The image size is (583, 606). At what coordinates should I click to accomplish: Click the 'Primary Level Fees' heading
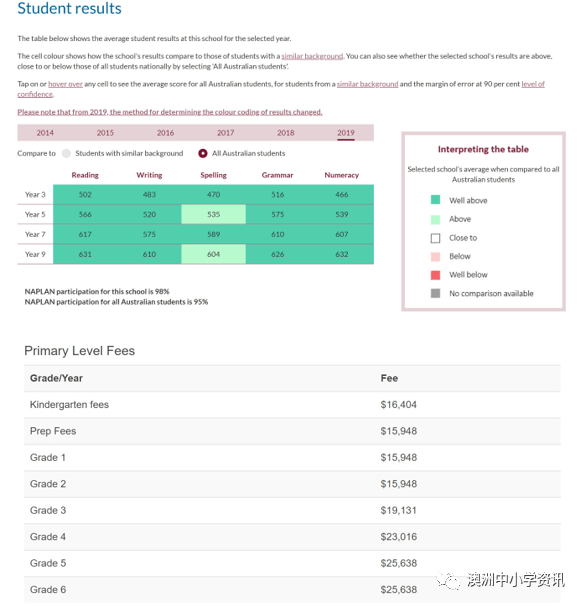click(x=80, y=351)
